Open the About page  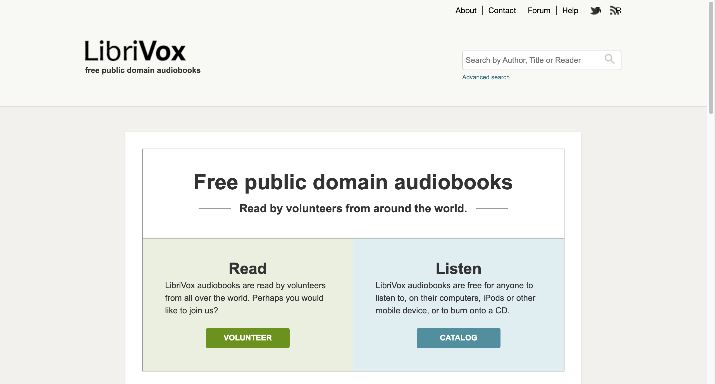pos(466,10)
